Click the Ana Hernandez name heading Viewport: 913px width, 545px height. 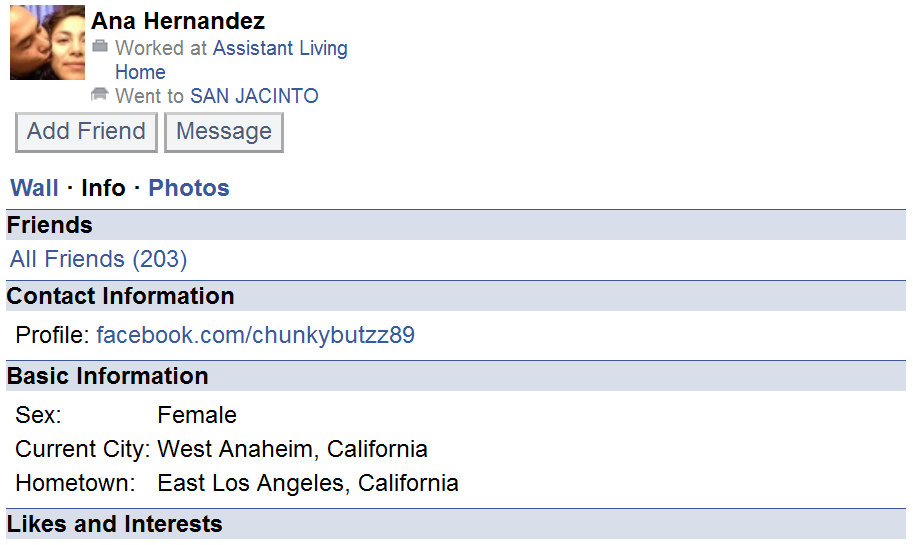pyautogui.click(x=178, y=21)
